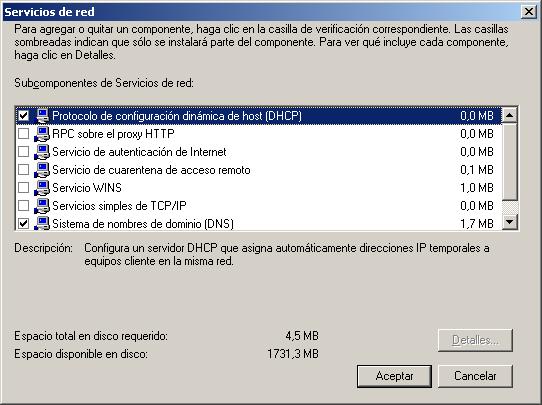
Task: Select the Servicio de autenticación de Internet row
Action: tap(258, 152)
